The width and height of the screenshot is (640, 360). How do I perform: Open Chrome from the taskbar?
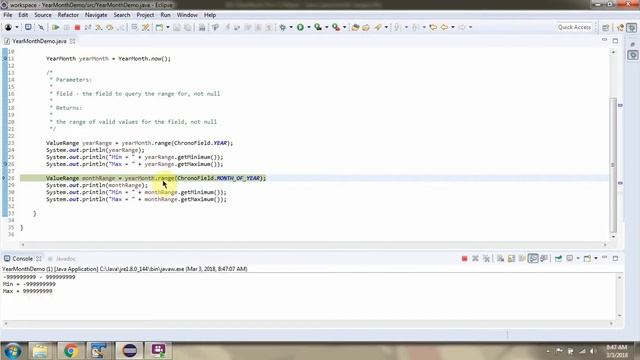[x=70, y=350]
